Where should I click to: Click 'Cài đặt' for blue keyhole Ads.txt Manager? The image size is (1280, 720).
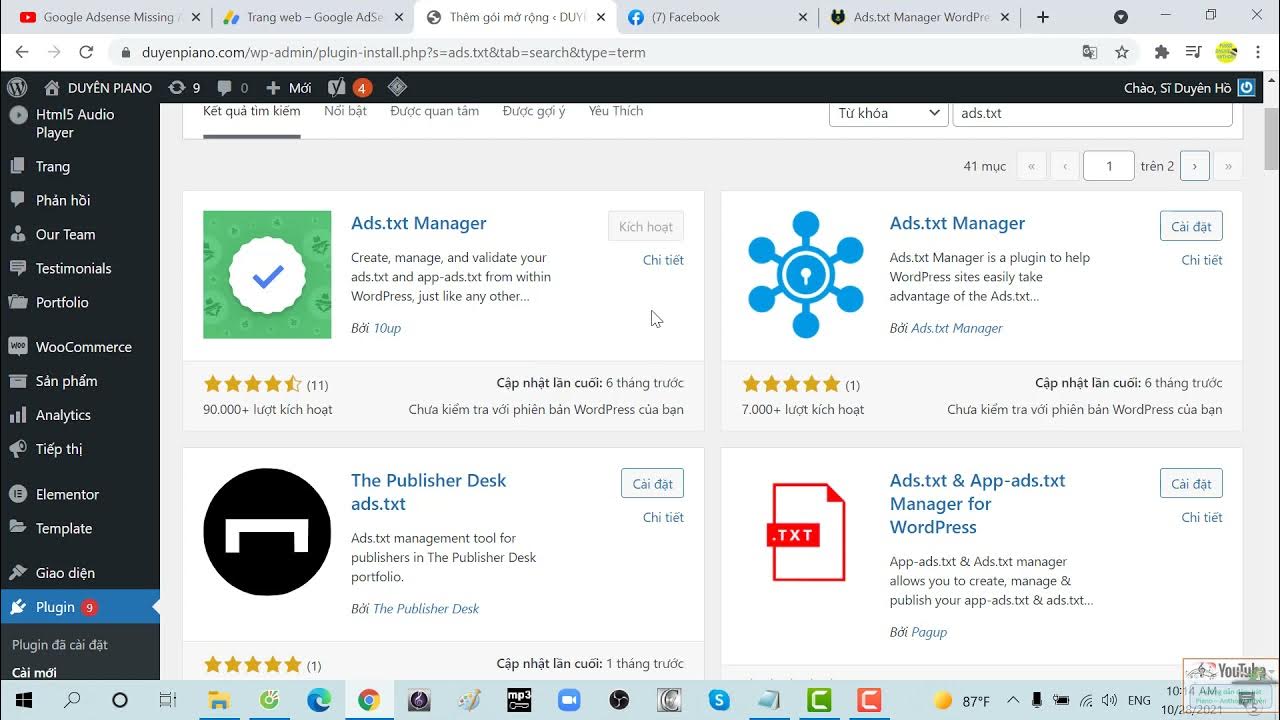point(1191,226)
